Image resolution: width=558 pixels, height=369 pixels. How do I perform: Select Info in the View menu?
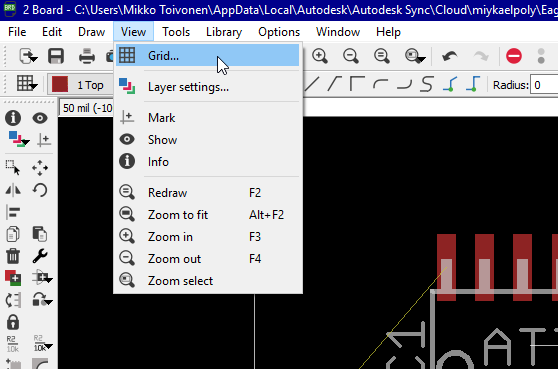pos(207,162)
